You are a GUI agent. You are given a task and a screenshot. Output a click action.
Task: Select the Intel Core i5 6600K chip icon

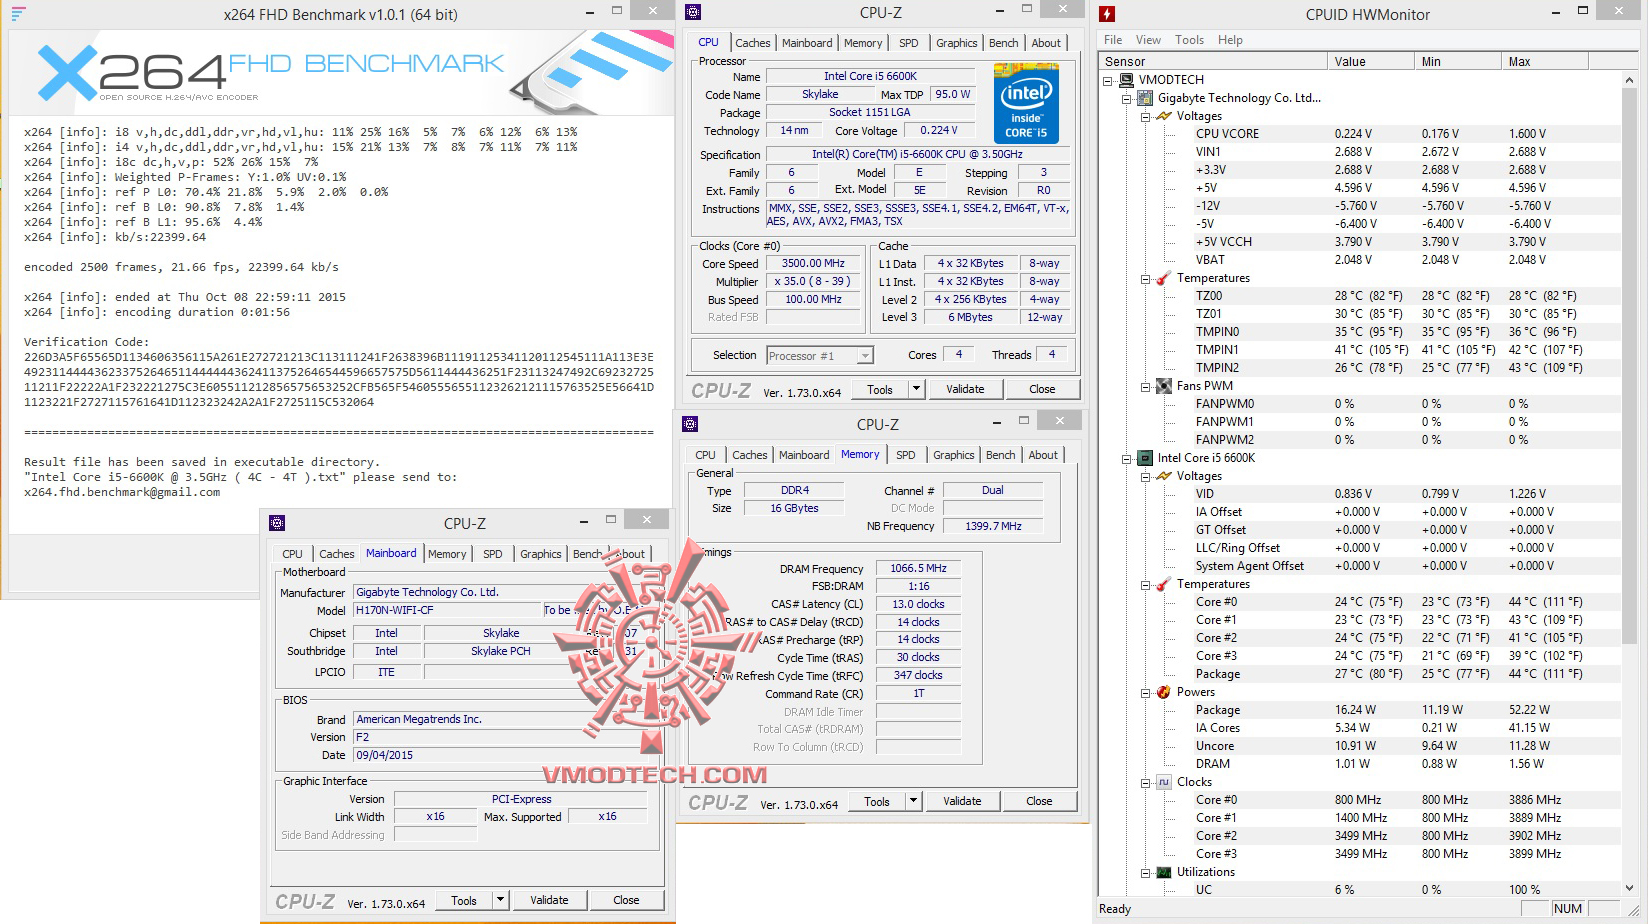pyautogui.click(x=1146, y=458)
